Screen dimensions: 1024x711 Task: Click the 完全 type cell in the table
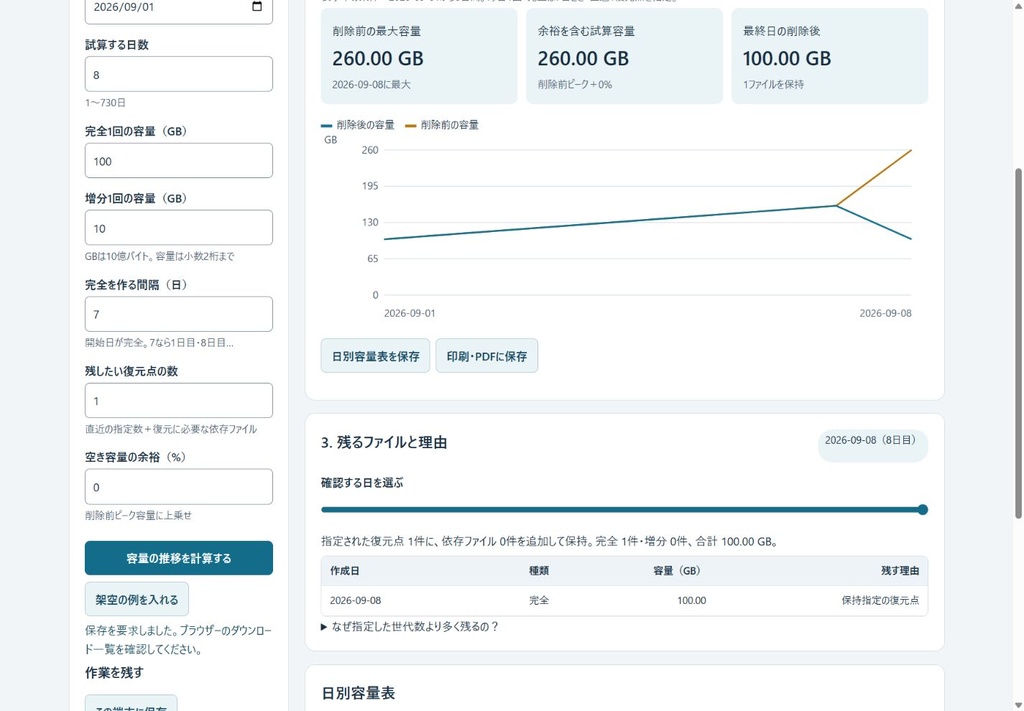[x=539, y=601]
